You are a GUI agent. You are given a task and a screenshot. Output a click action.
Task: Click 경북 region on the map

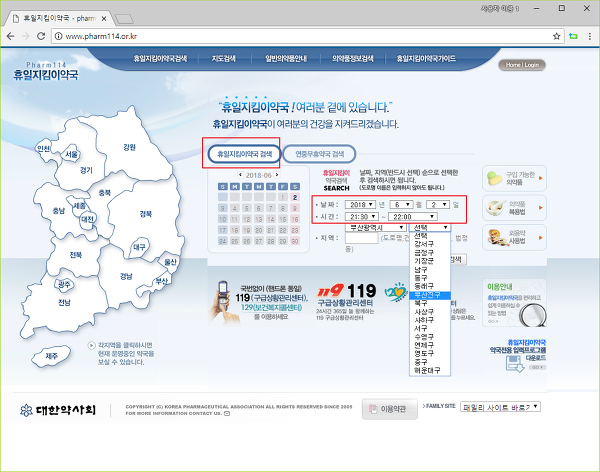[x=145, y=214]
